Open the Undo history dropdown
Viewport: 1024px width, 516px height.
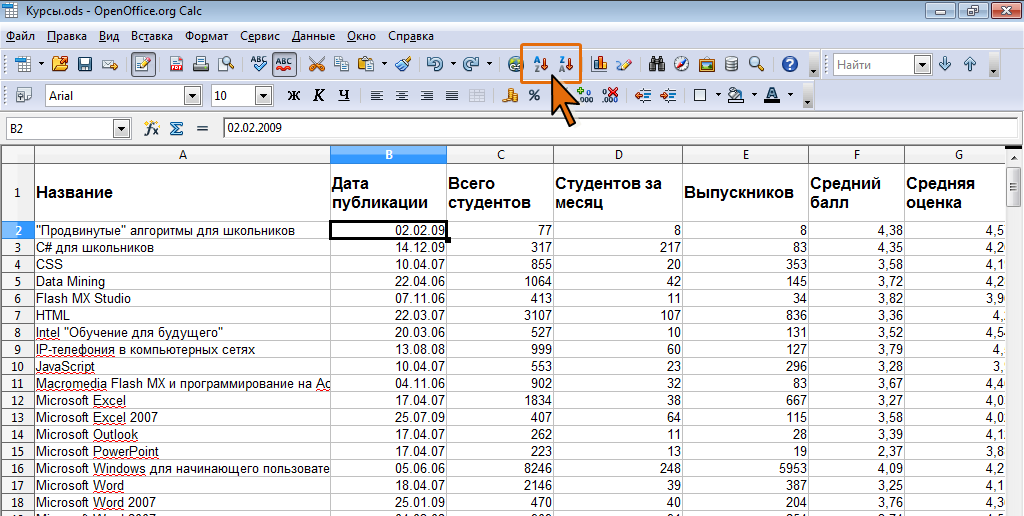[453, 64]
